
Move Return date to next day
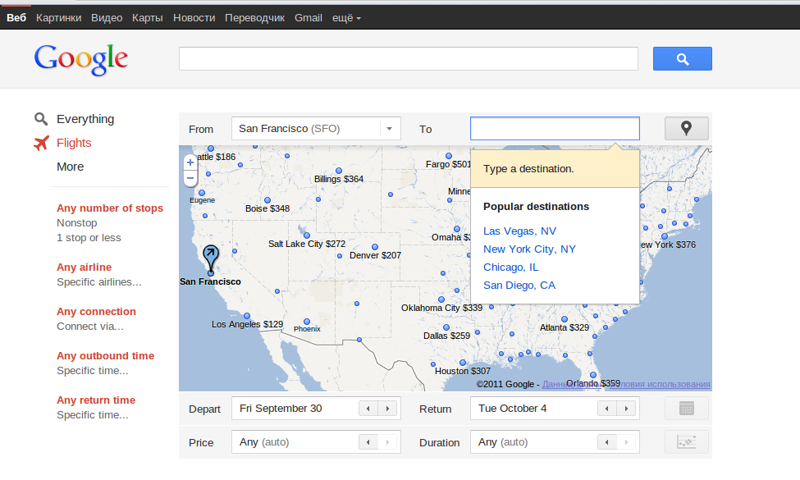626,408
